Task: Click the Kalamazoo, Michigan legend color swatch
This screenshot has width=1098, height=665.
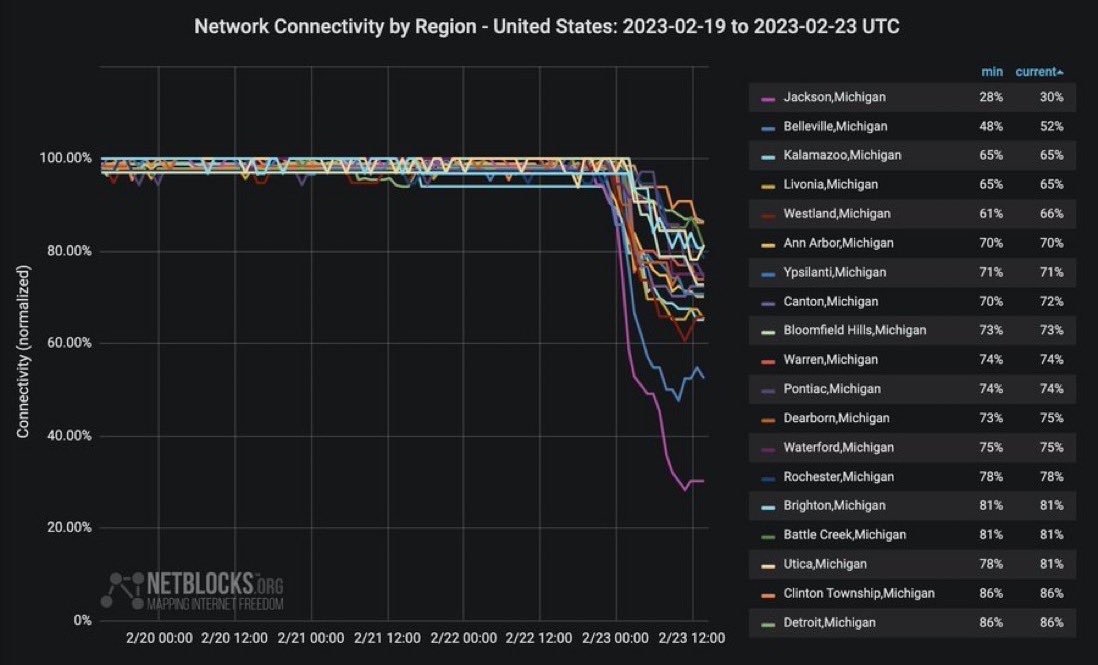Action: [768, 157]
